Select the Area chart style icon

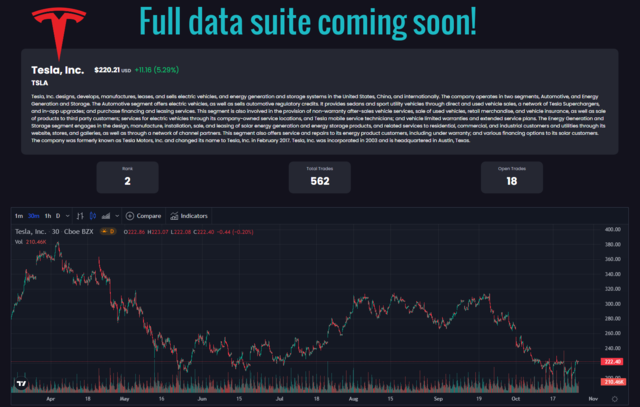pos(106,216)
